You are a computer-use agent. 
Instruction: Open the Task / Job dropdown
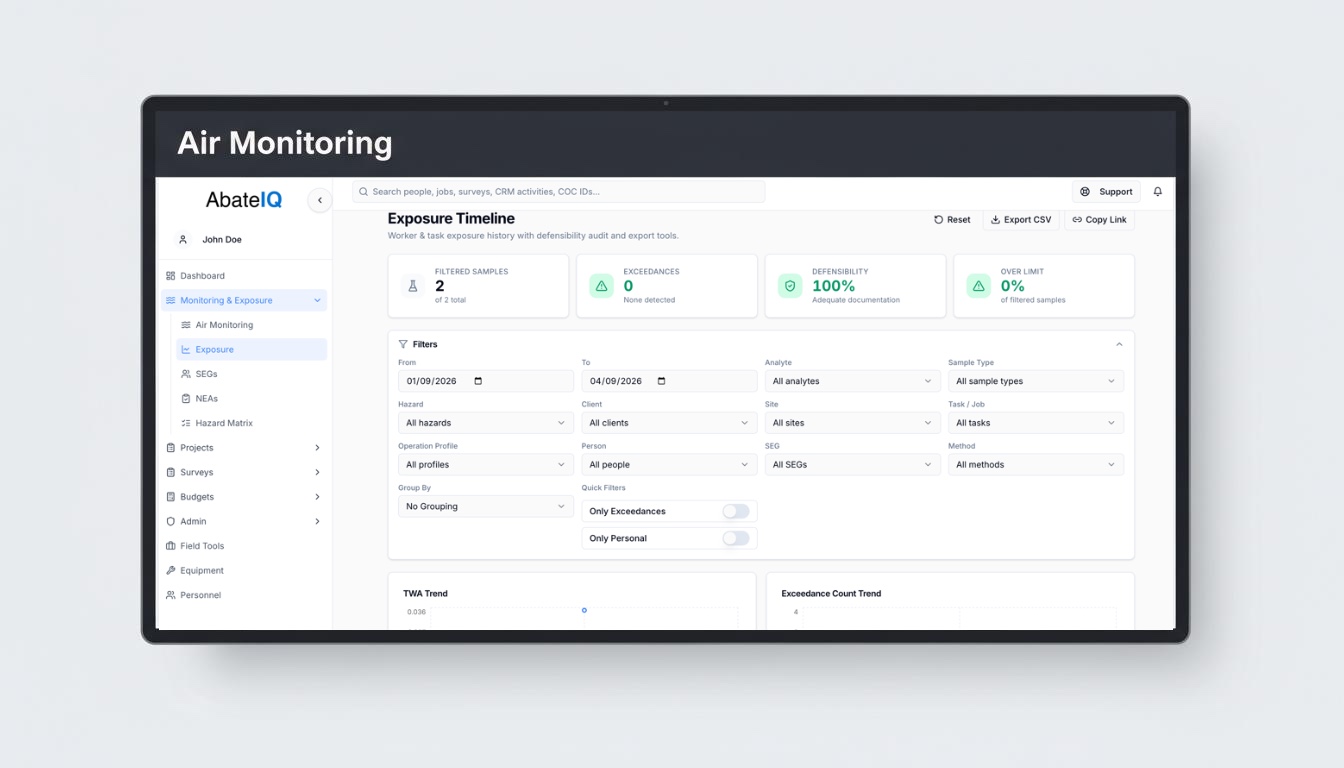pos(1036,423)
